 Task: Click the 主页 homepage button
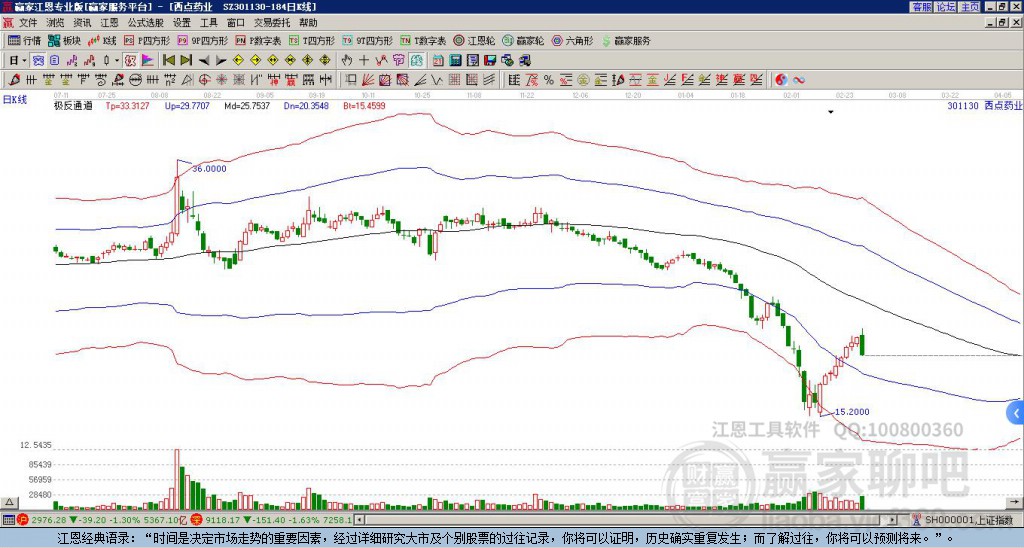pyautogui.click(x=969, y=7)
